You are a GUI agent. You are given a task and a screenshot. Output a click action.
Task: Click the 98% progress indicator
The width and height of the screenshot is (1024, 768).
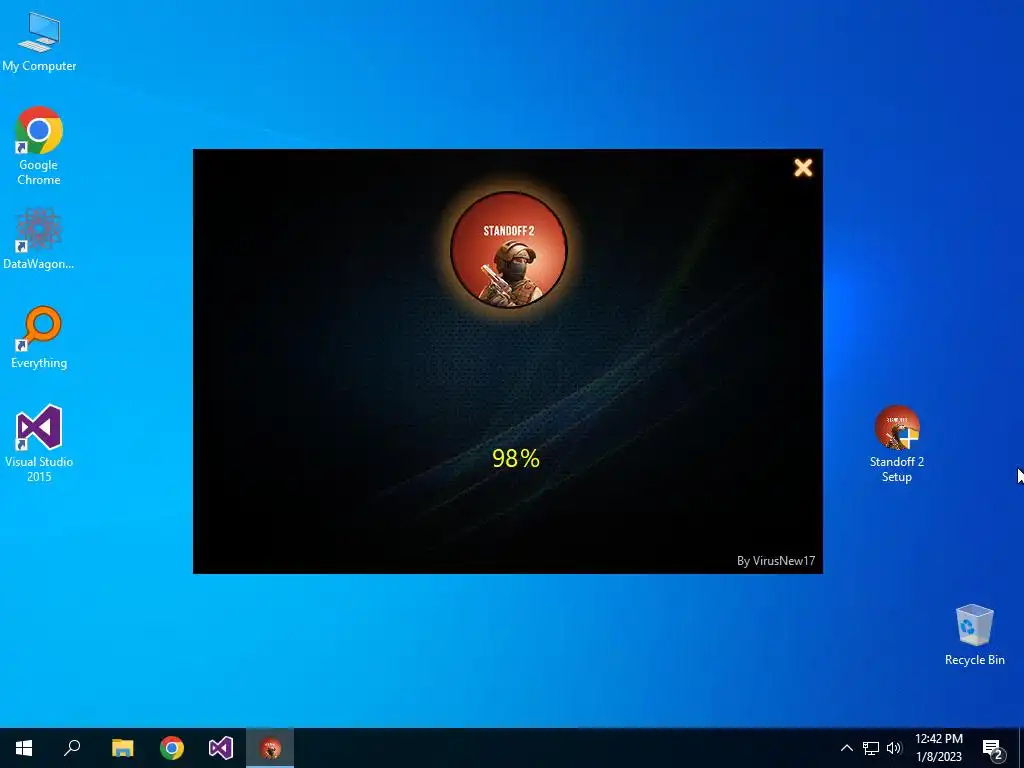click(516, 458)
